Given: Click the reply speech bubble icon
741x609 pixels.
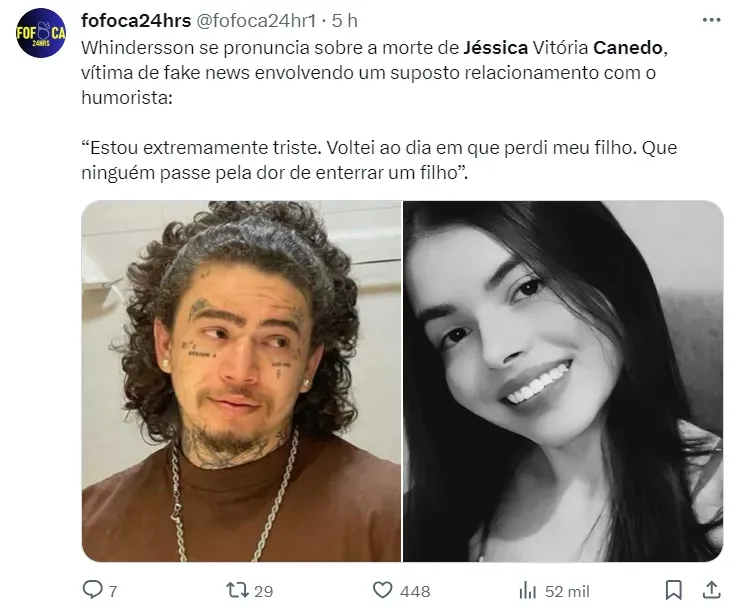Looking at the screenshot, I should tap(92, 590).
